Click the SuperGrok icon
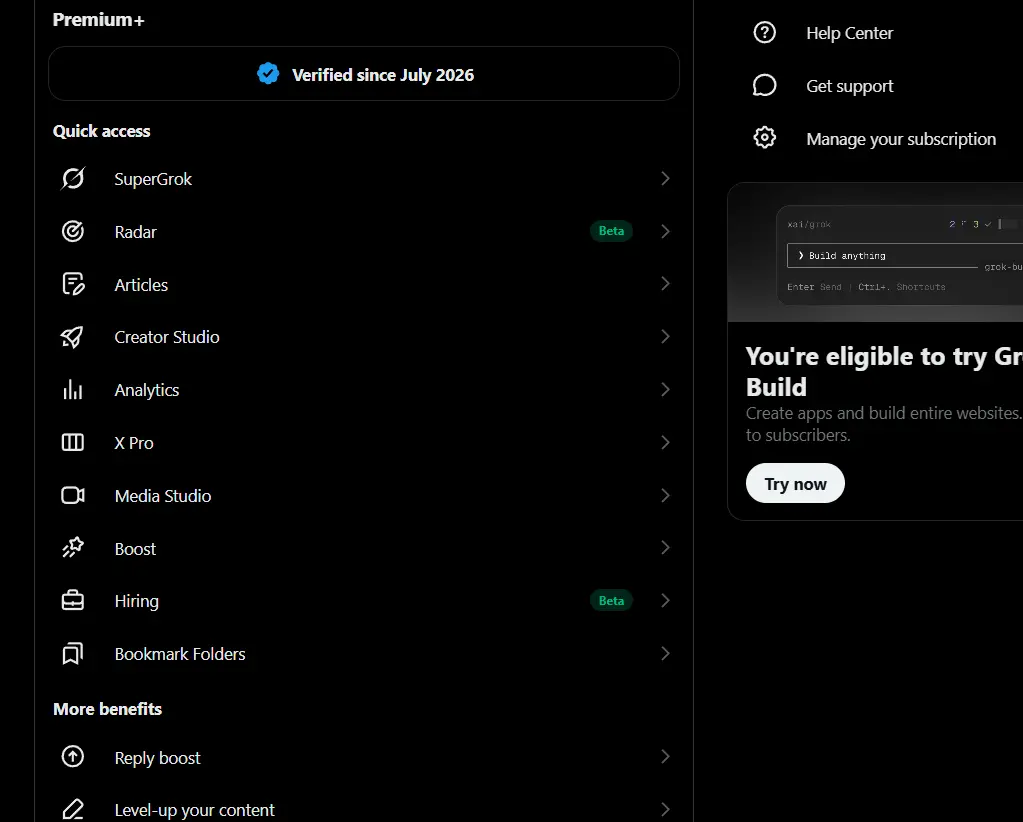Viewport: 1023px width, 822px height. (x=72, y=178)
